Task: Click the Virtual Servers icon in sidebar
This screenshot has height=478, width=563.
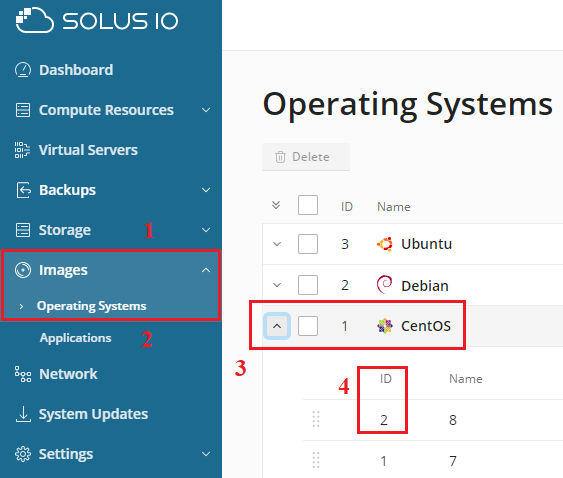Action: point(22,150)
